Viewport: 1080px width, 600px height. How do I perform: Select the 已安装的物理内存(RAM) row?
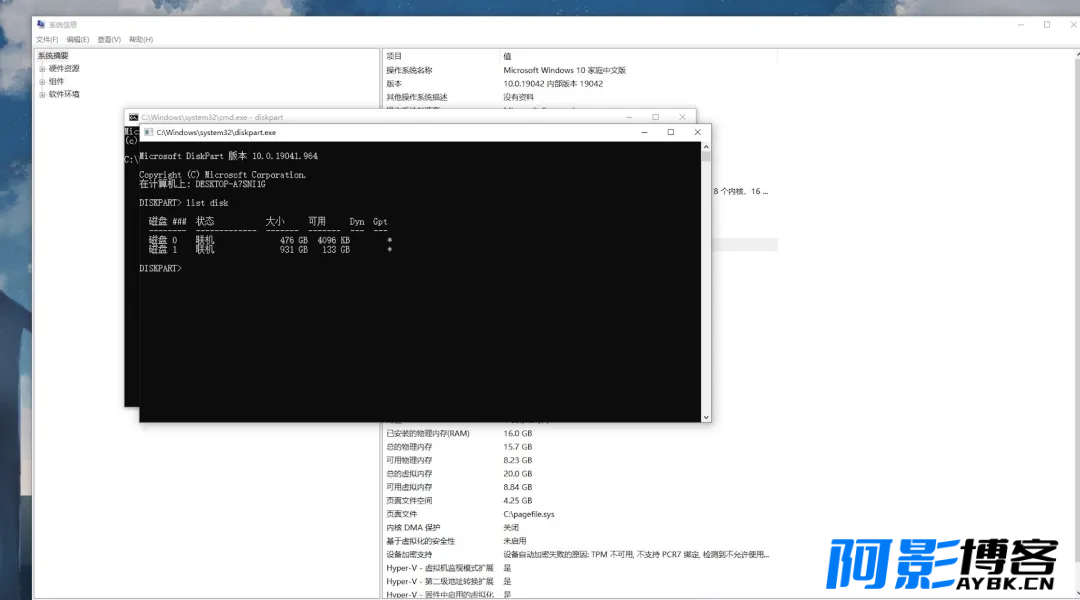tap(580, 433)
